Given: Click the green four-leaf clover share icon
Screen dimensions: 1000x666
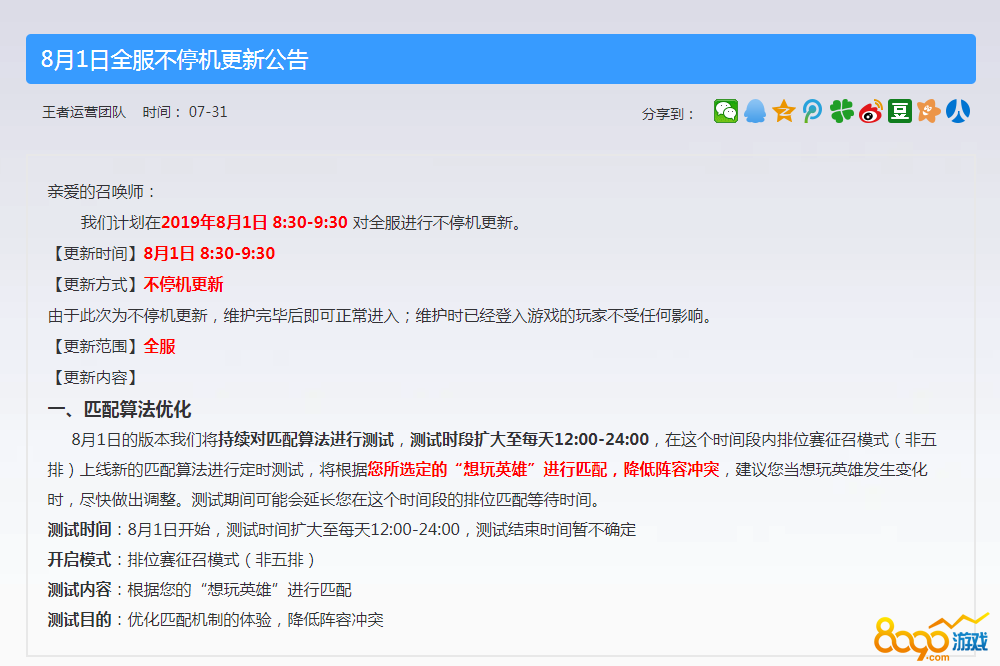Looking at the screenshot, I should (x=842, y=111).
